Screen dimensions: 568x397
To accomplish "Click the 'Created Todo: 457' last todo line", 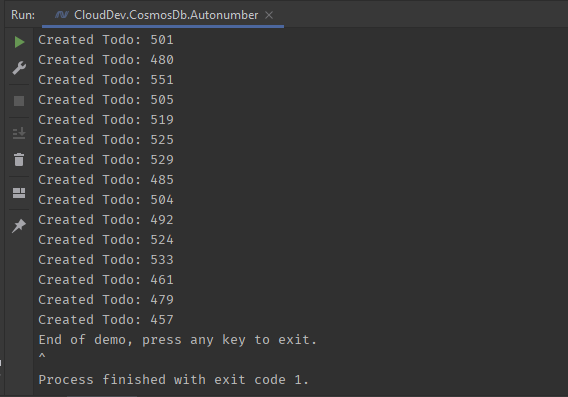I will point(106,320).
